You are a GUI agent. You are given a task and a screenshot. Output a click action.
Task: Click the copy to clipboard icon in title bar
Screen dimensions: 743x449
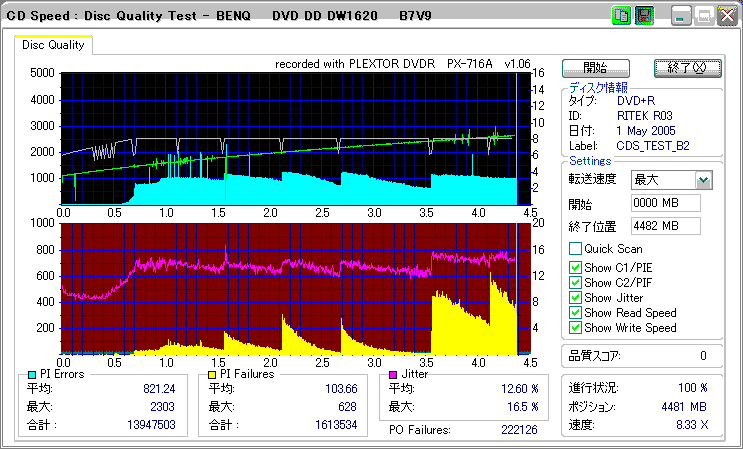point(621,16)
